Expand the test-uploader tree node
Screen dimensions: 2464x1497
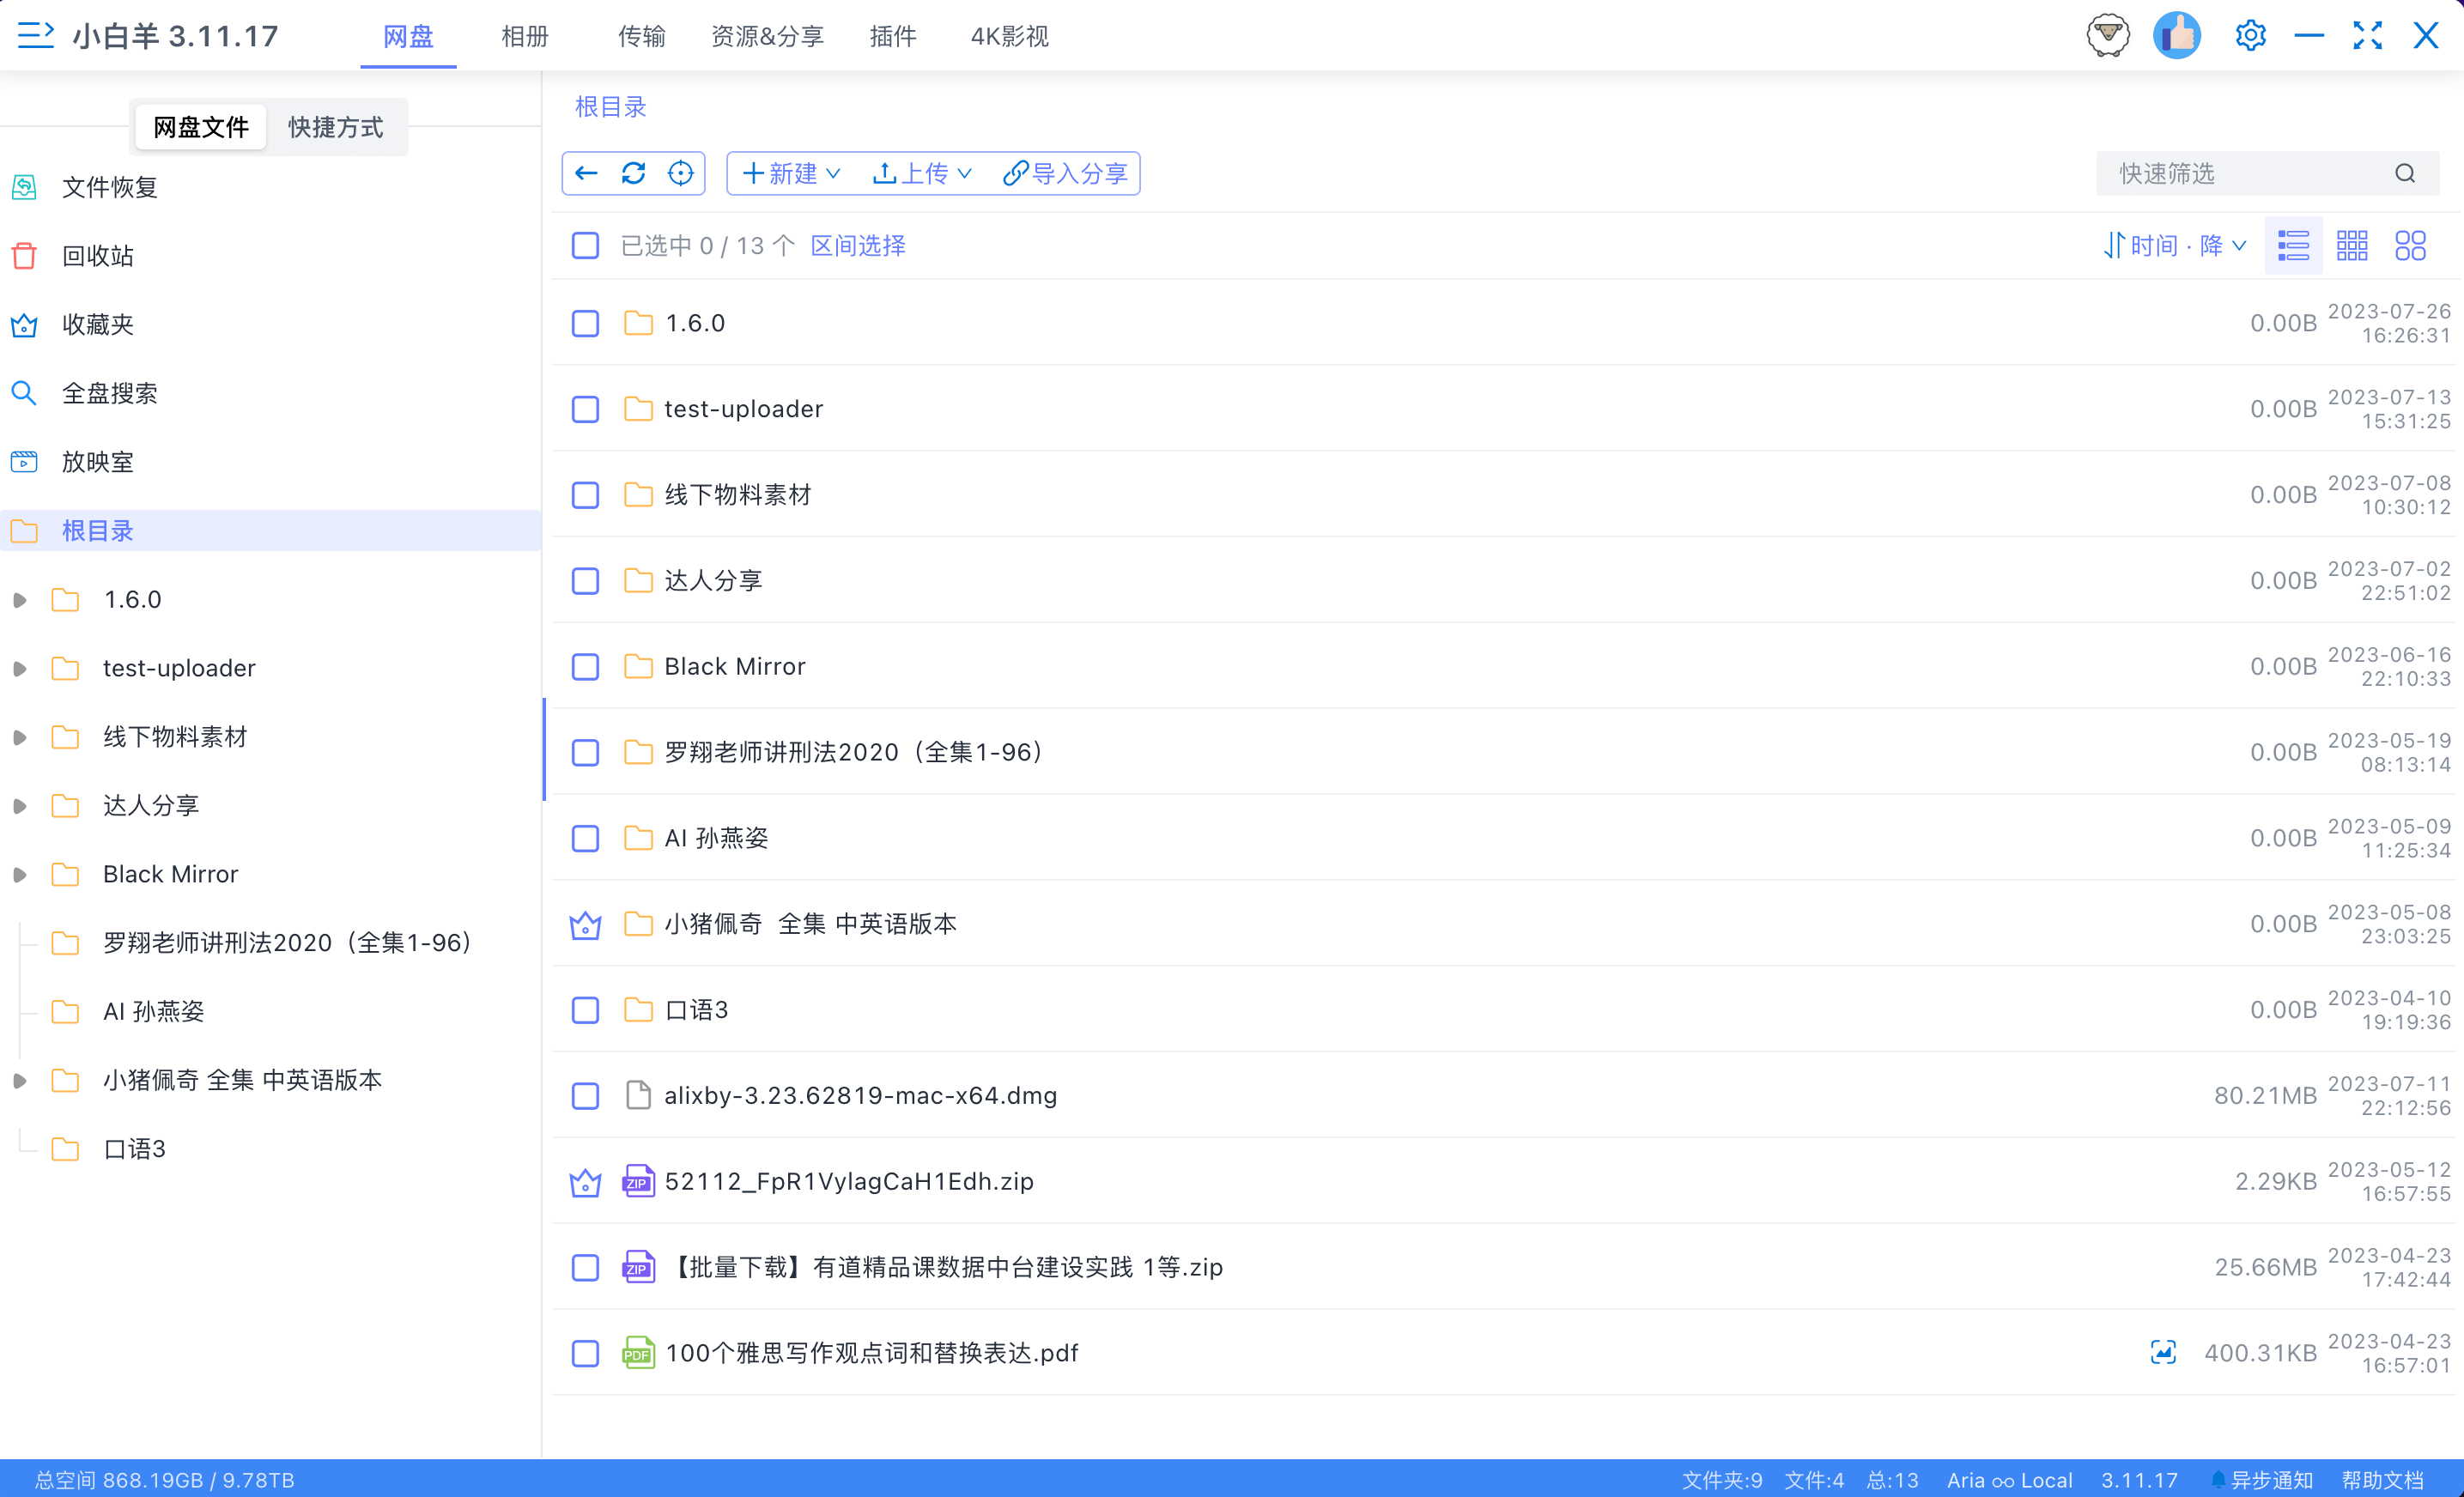pos(19,669)
